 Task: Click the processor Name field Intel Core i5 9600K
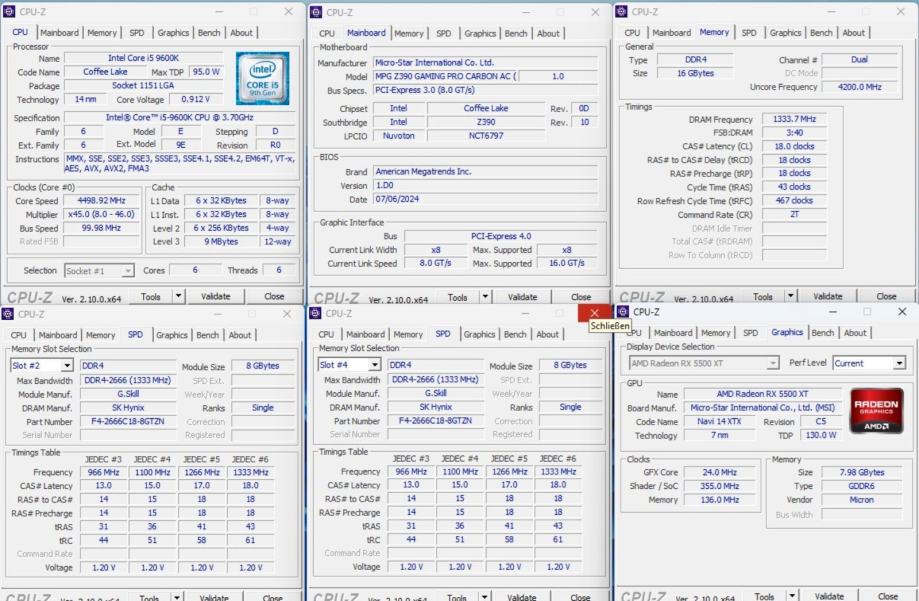coord(144,58)
